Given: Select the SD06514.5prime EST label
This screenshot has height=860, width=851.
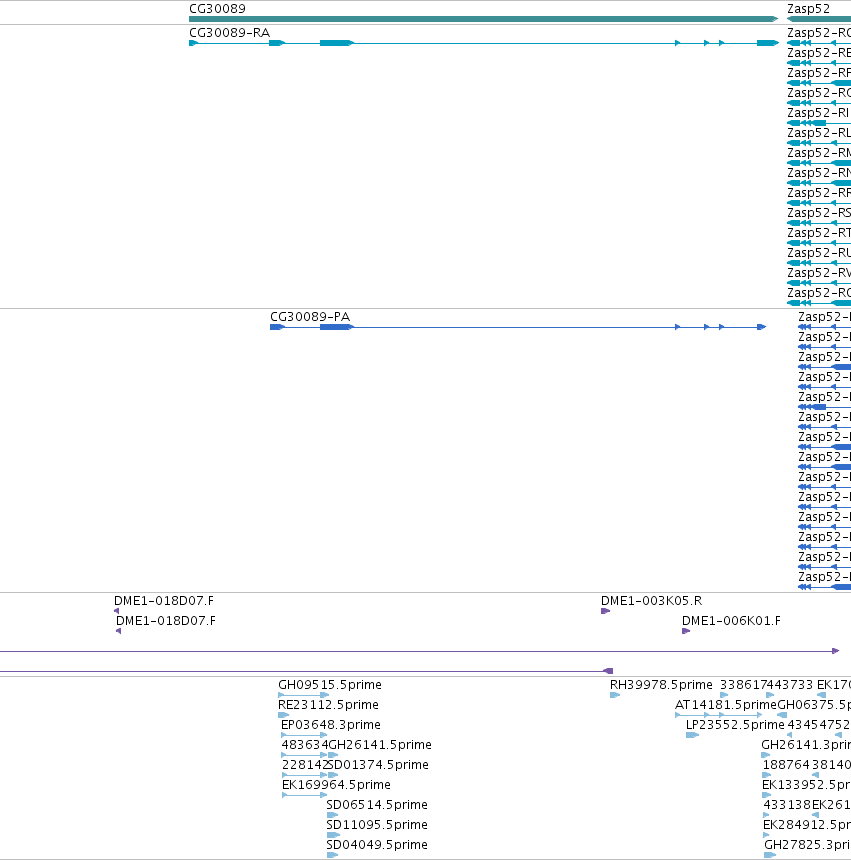Looking at the screenshot, I should pos(377,805).
